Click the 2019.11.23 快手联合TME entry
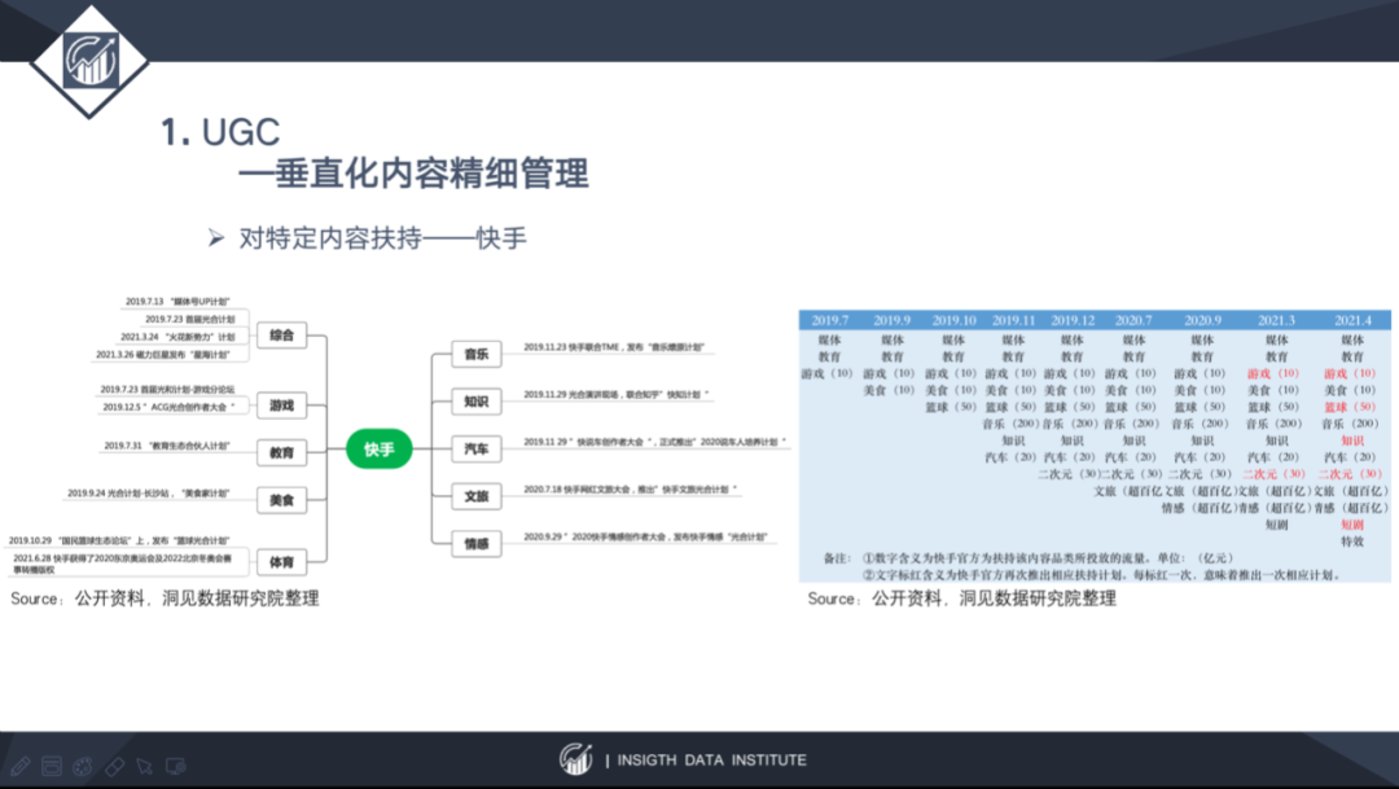This screenshot has width=1399, height=789. coord(614,347)
